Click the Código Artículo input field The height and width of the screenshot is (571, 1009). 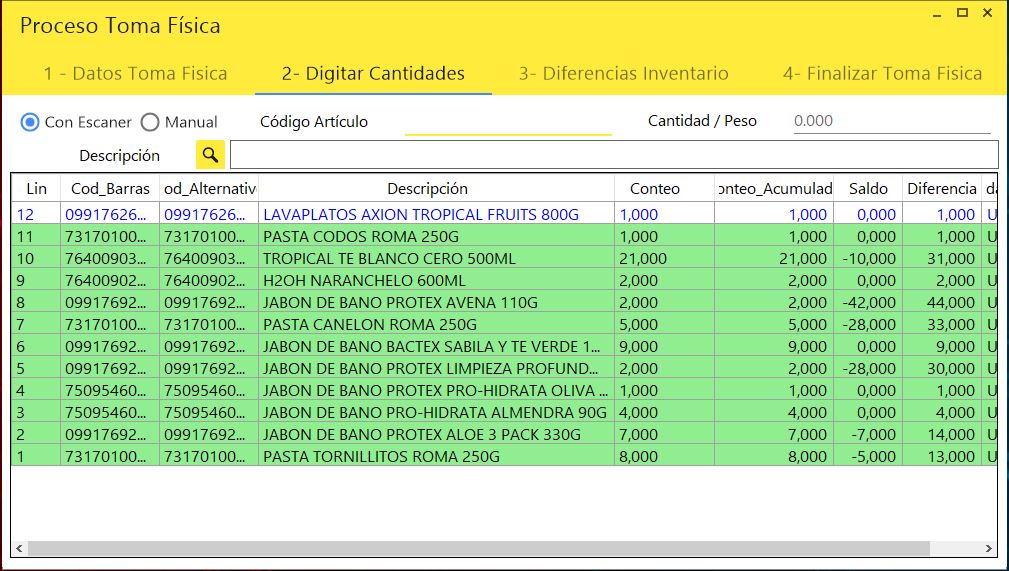(507, 122)
